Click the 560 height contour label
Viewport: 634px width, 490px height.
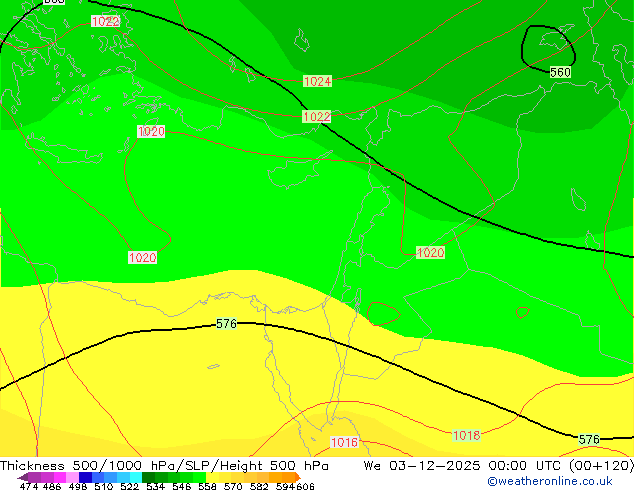pyautogui.click(x=560, y=72)
